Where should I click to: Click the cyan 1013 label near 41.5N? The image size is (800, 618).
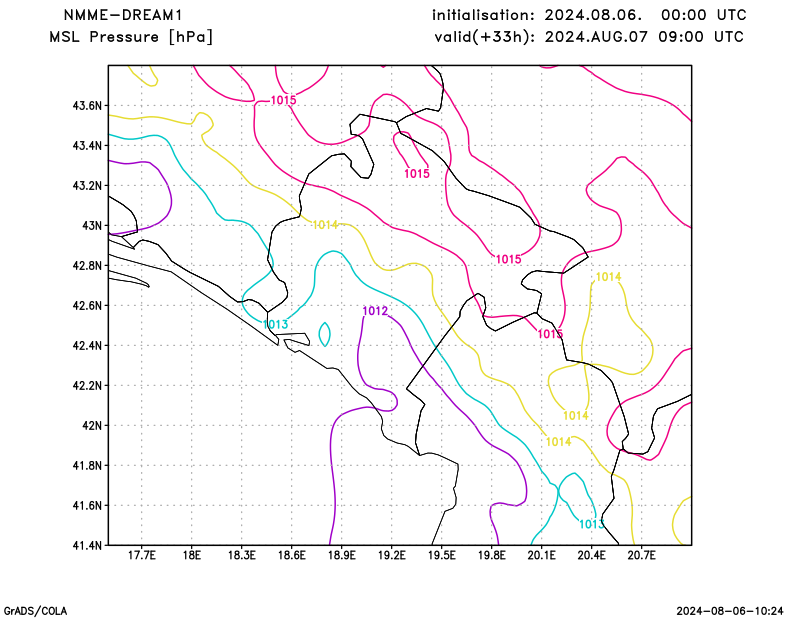click(x=592, y=525)
